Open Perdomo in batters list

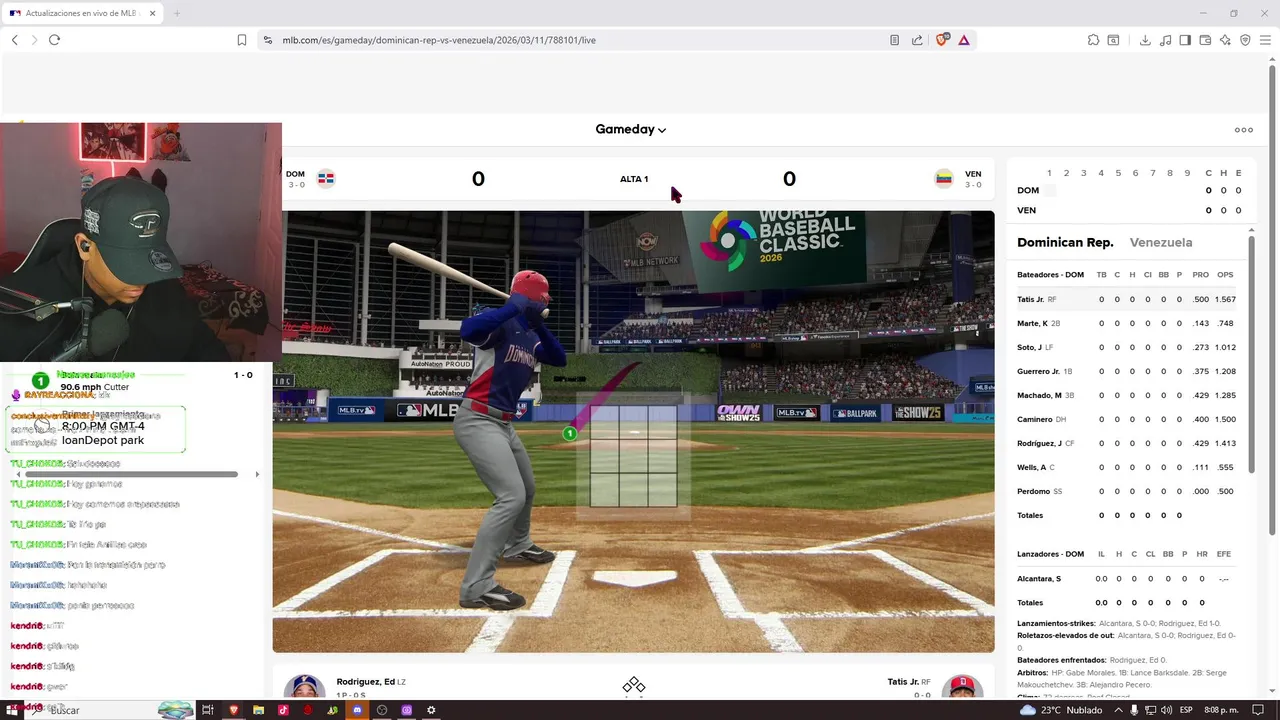pyautogui.click(x=1033, y=492)
